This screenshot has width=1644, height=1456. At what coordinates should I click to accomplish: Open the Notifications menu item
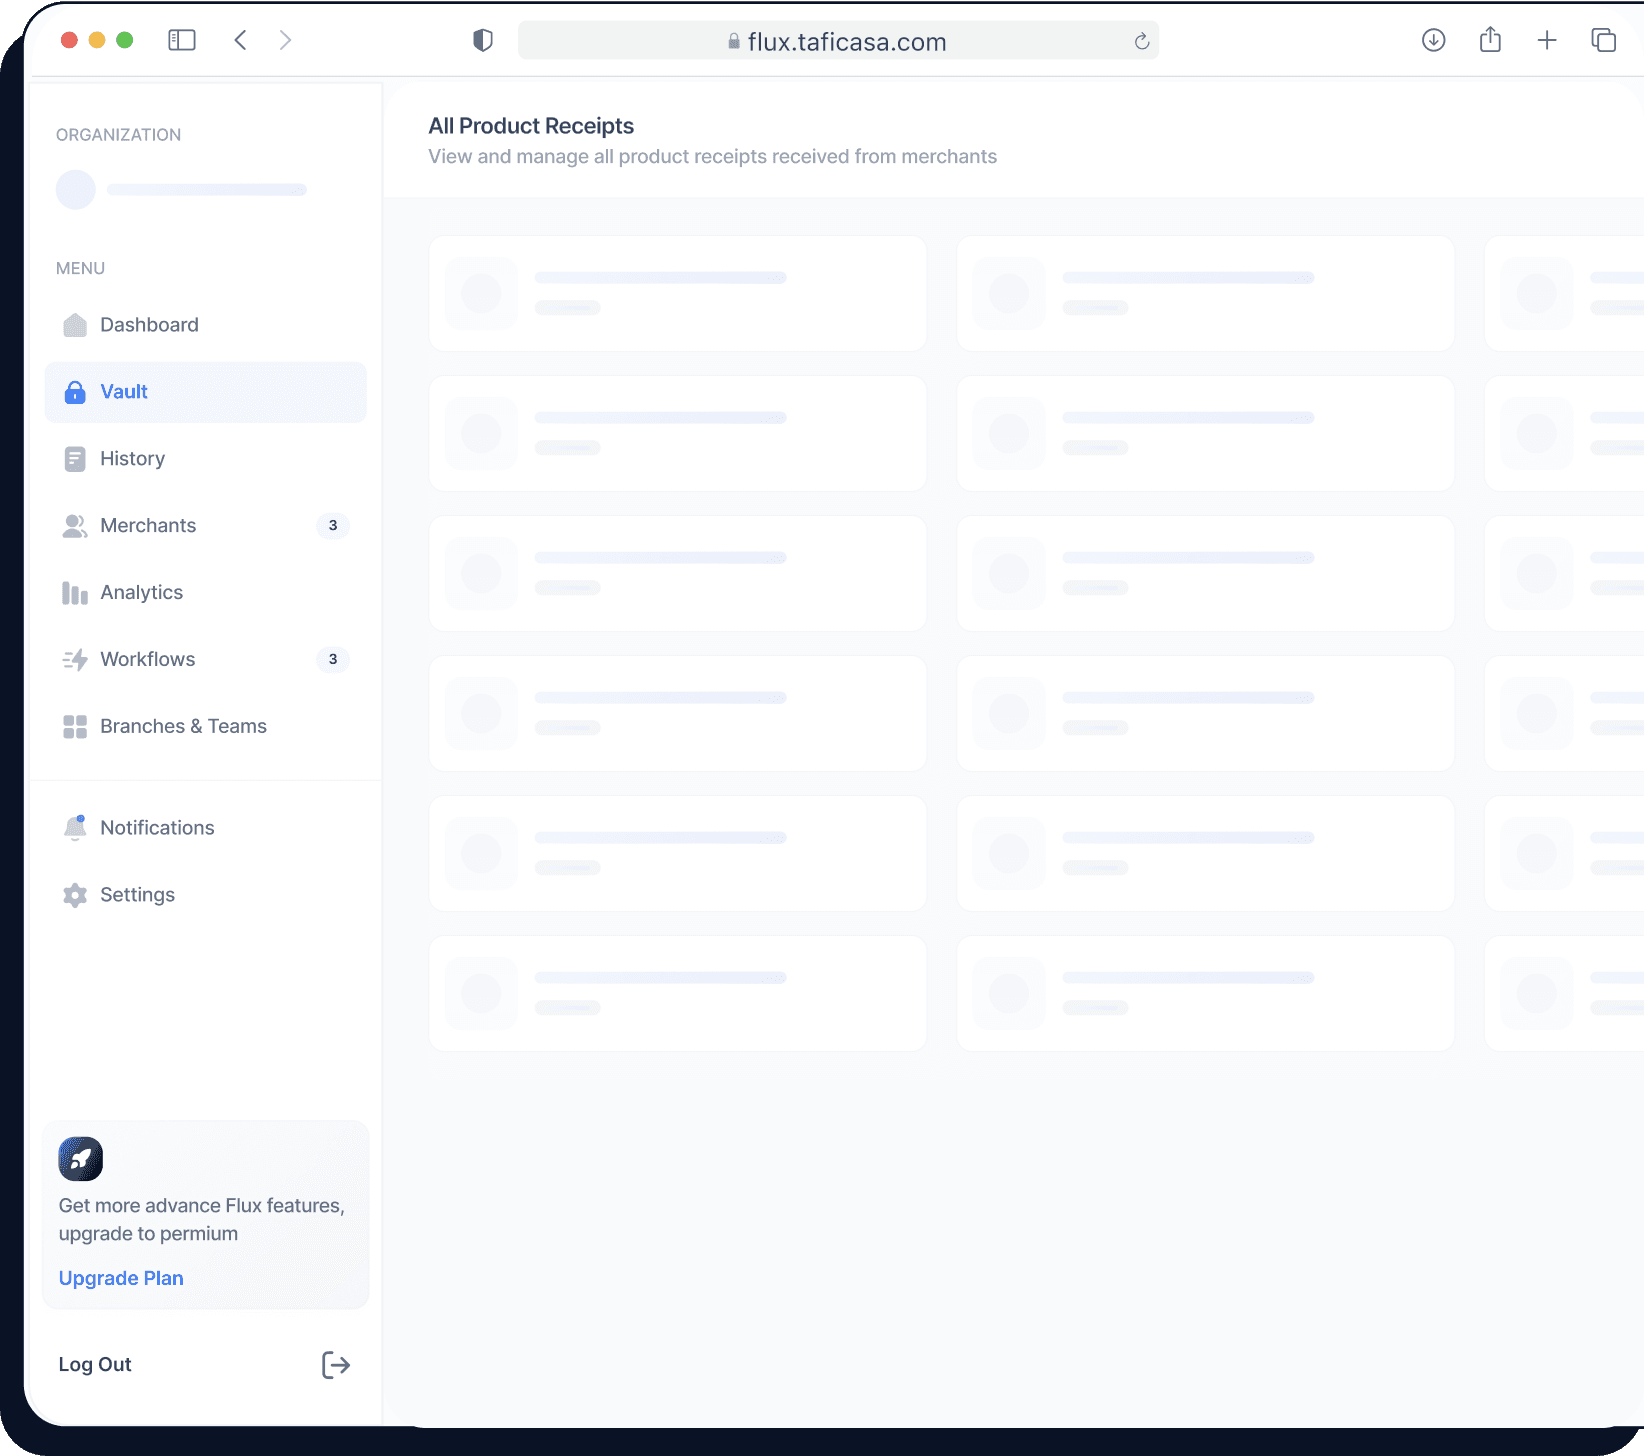[206, 828]
